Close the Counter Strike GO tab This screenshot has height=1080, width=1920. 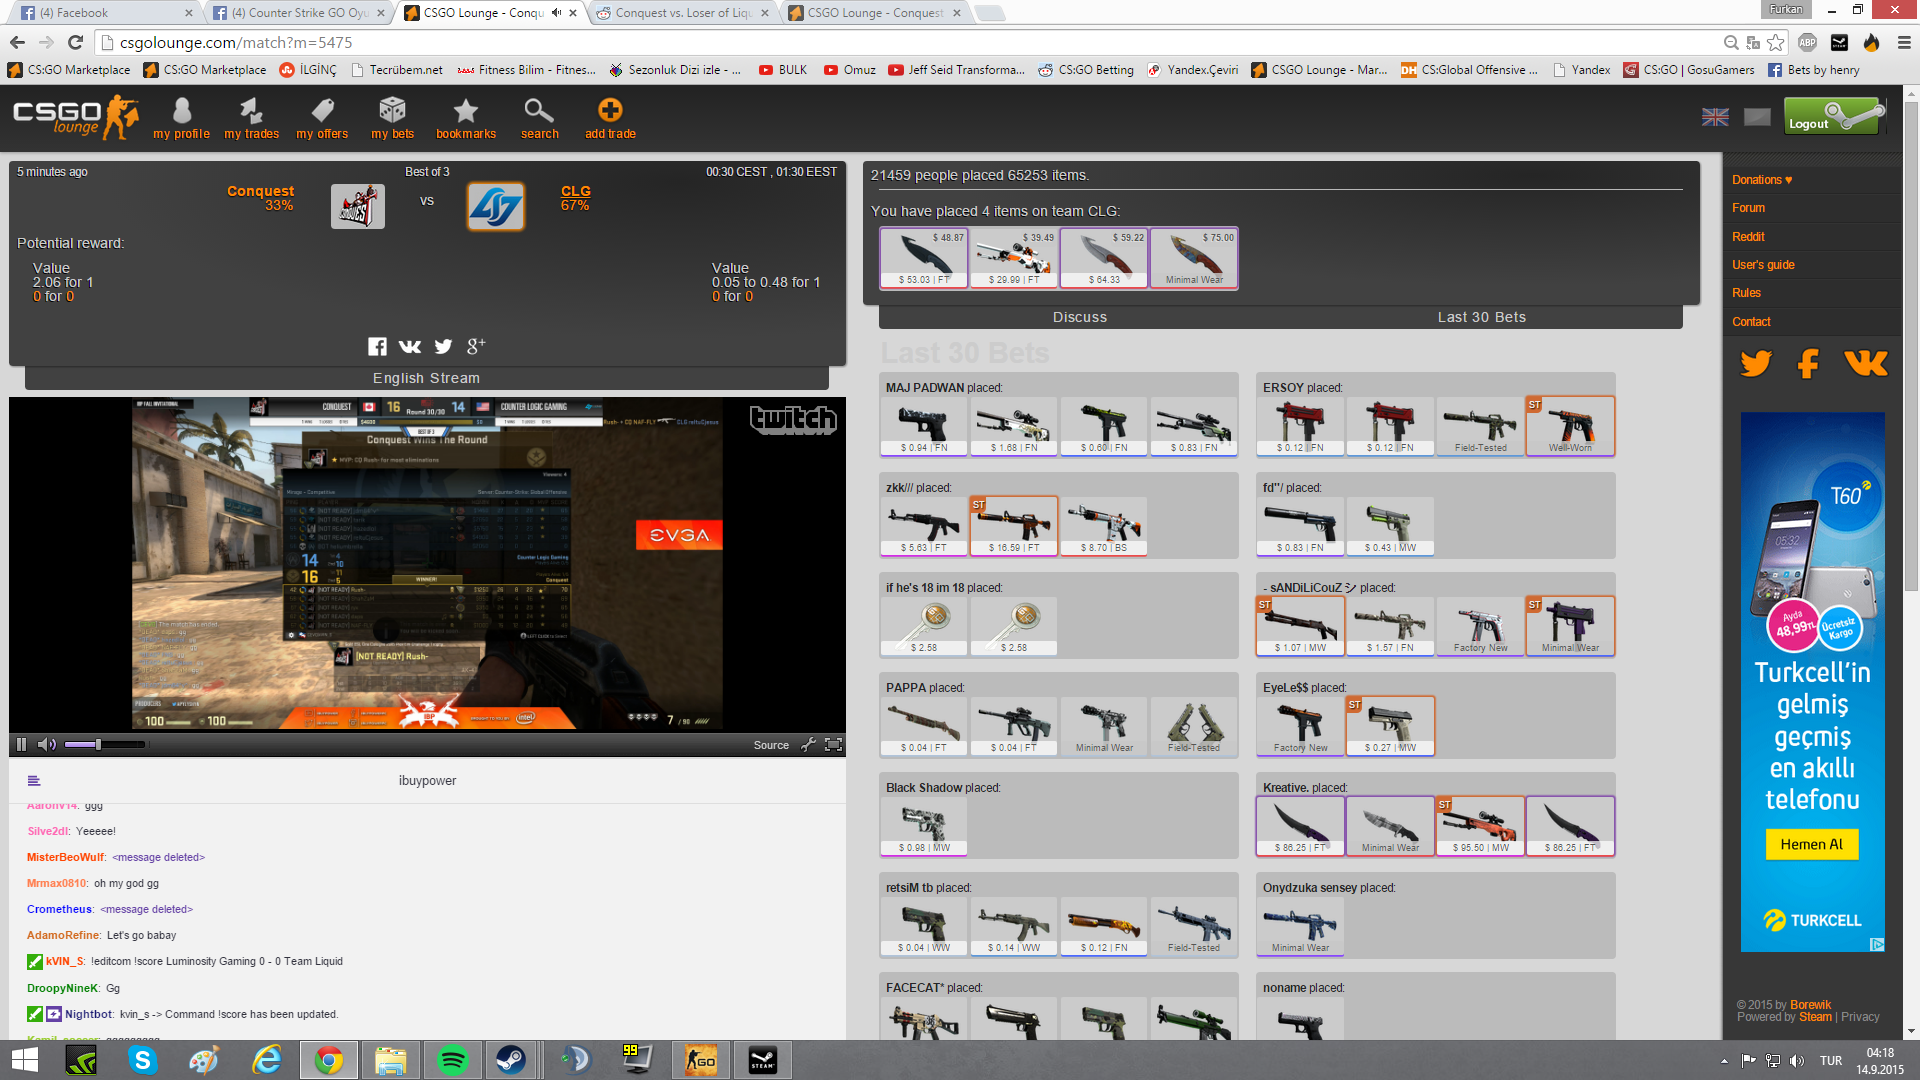(x=380, y=13)
